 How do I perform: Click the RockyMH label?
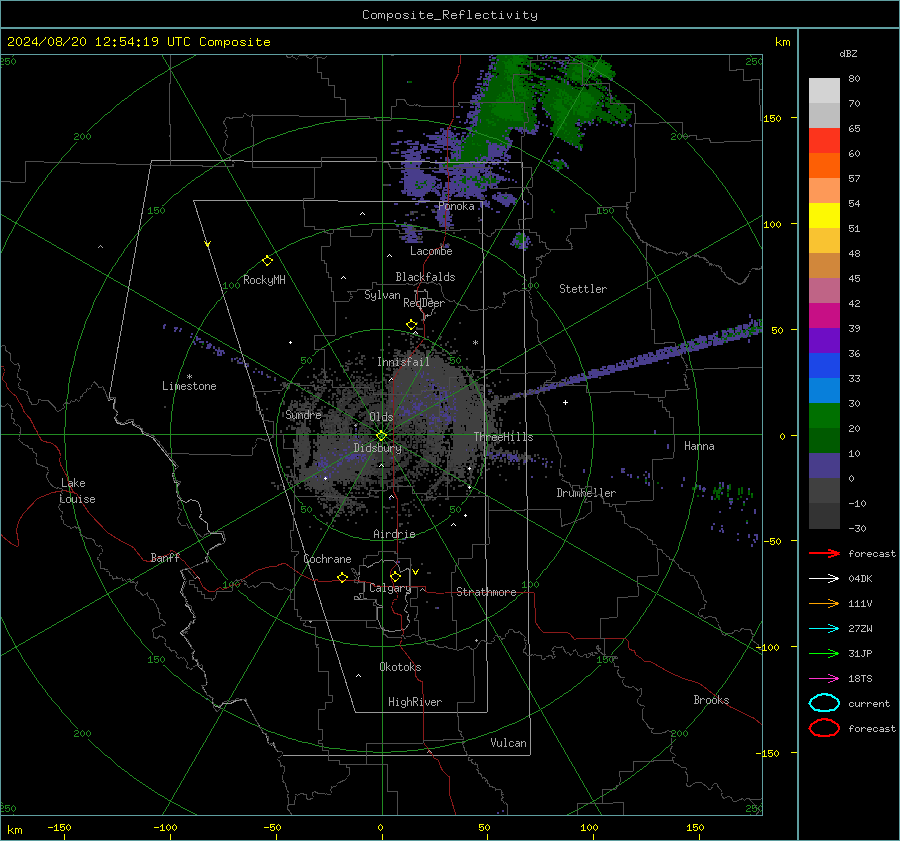click(x=264, y=280)
